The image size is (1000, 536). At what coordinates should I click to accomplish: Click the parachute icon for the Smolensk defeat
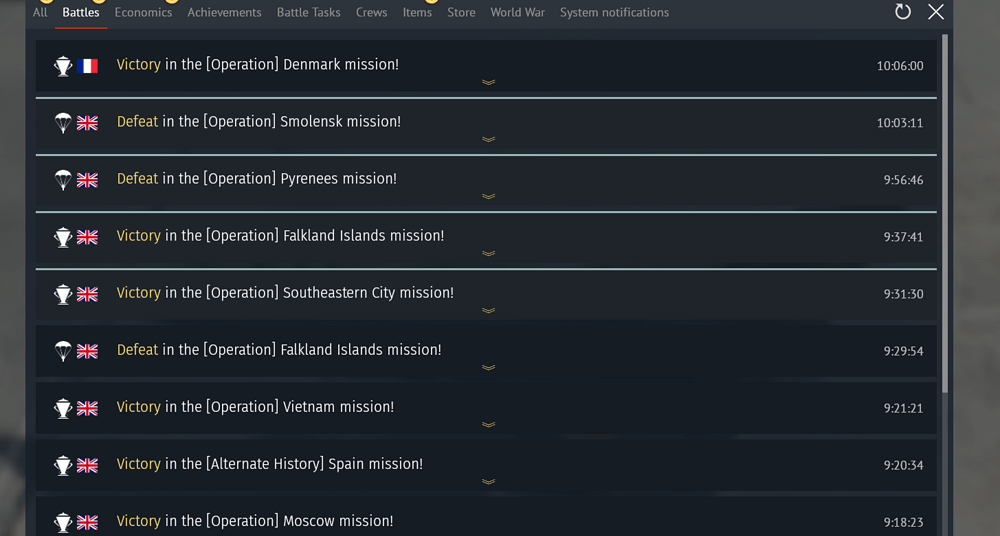63,123
